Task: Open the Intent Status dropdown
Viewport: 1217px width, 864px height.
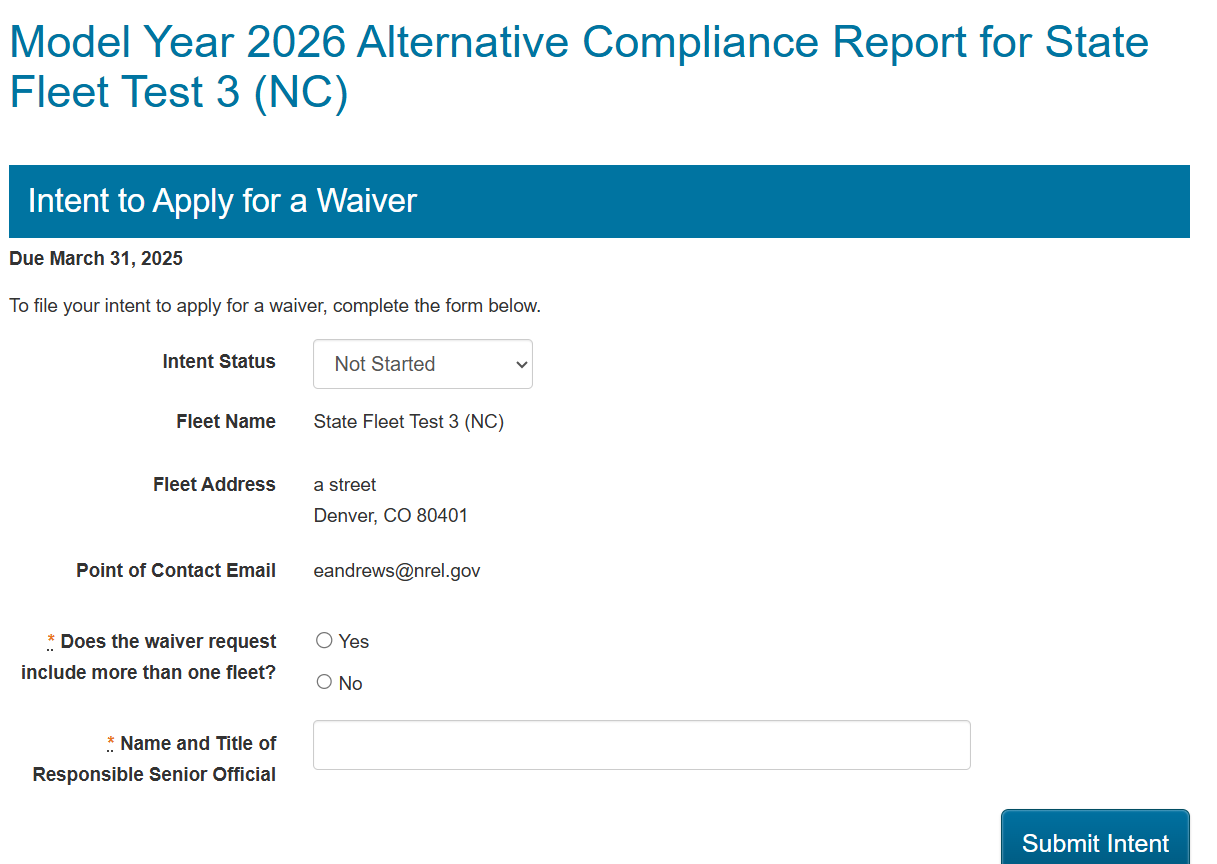Action: 422,364
